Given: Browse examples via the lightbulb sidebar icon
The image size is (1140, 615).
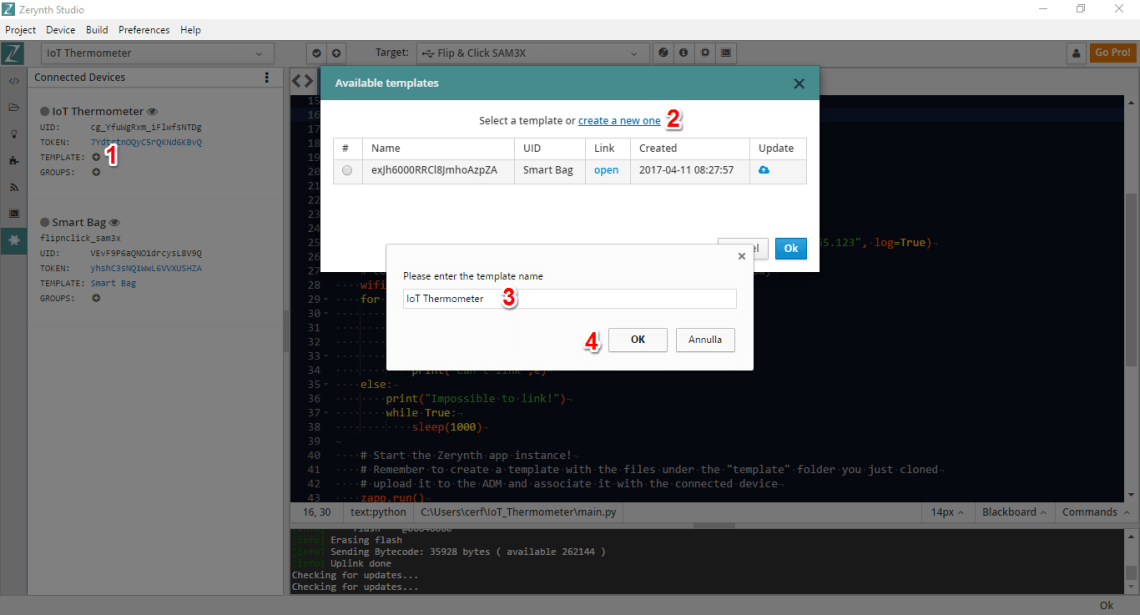Looking at the screenshot, I should [x=13, y=135].
